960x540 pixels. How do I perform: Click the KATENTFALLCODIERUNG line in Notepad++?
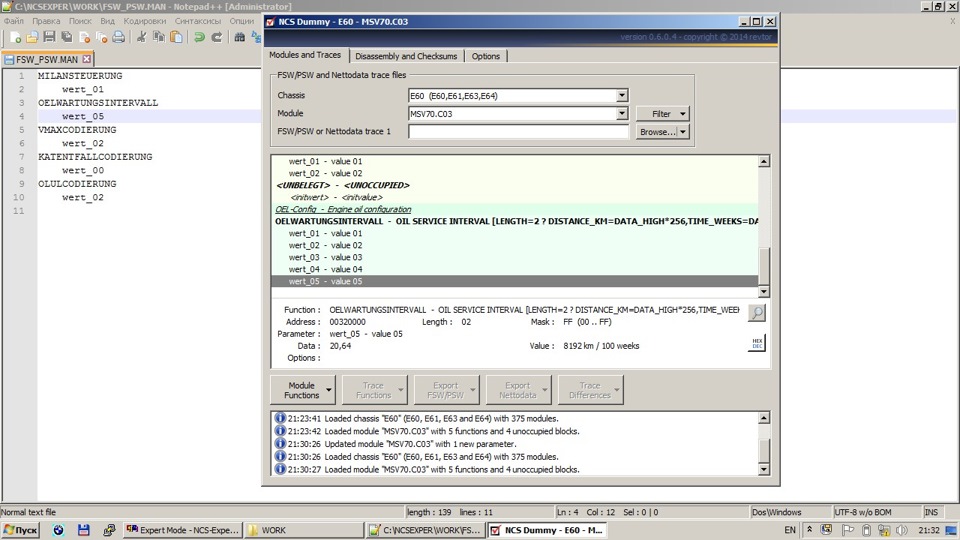point(95,157)
